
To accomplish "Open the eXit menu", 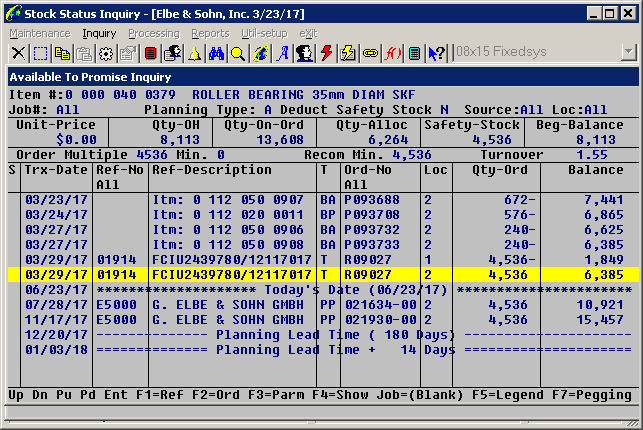I will click(308, 33).
